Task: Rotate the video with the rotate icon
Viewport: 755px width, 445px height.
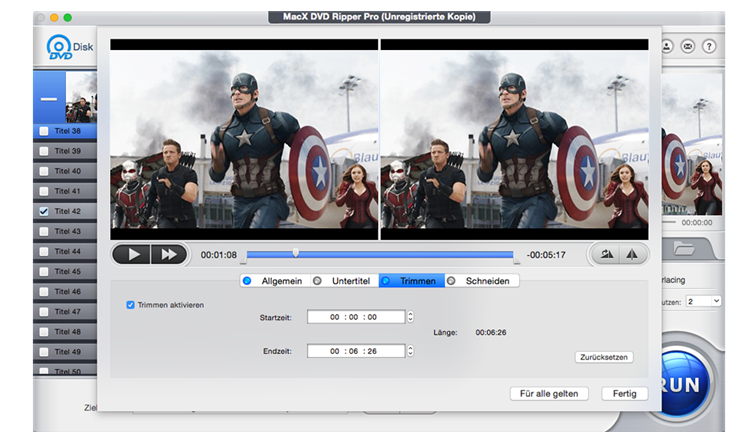Action: point(607,254)
